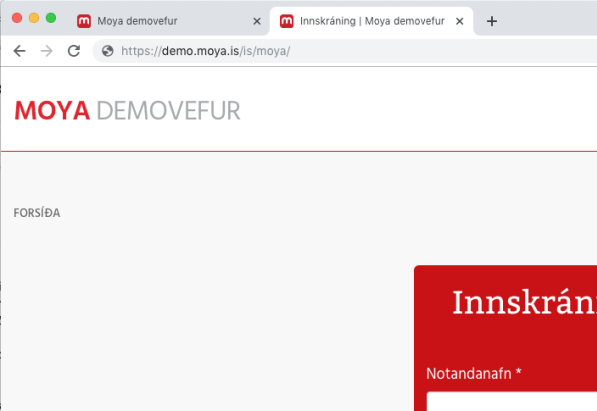Screen dimensions: 597x411
Task: View site information via globe icon
Action: tap(108, 51)
